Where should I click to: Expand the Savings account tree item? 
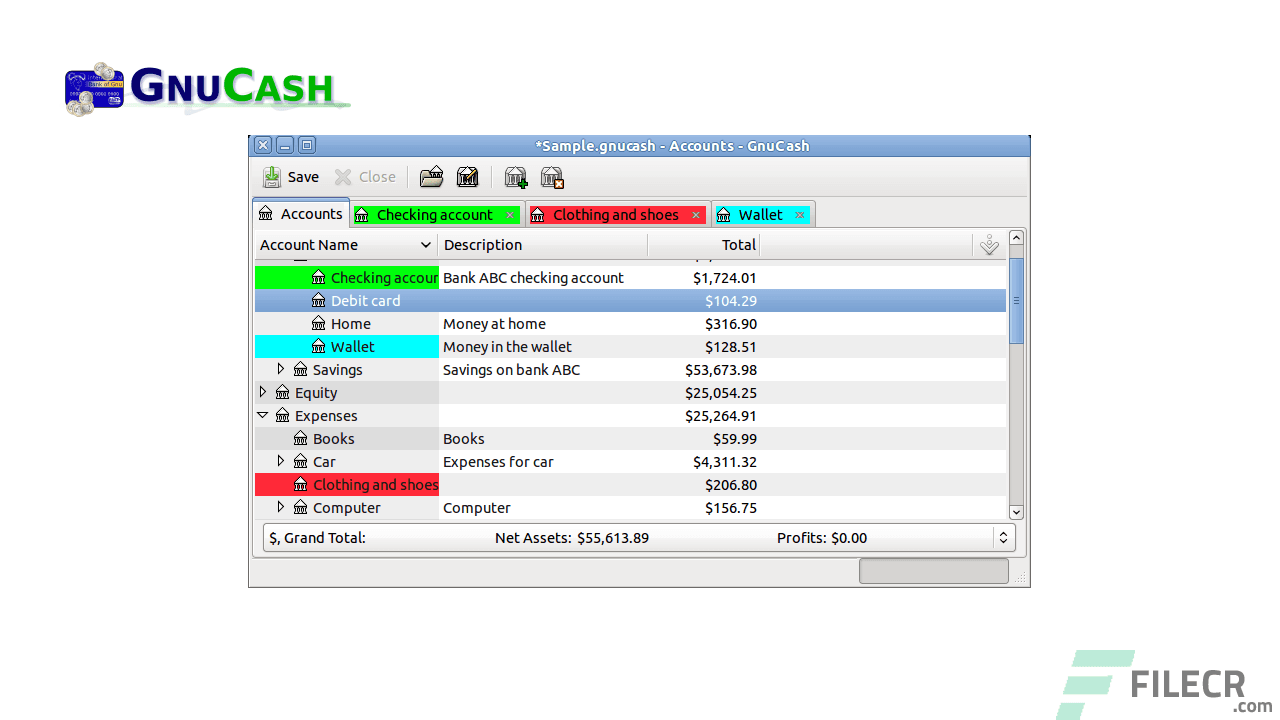click(x=281, y=369)
